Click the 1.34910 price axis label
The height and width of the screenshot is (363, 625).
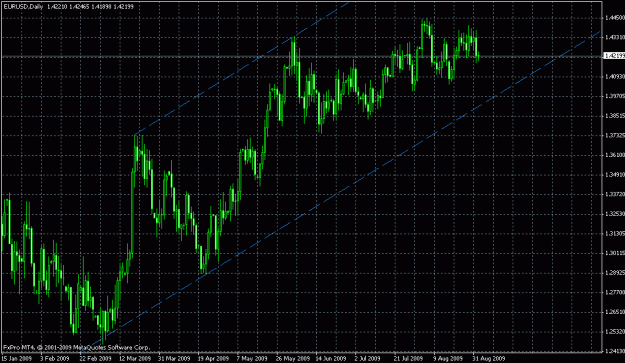click(x=615, y=175)
